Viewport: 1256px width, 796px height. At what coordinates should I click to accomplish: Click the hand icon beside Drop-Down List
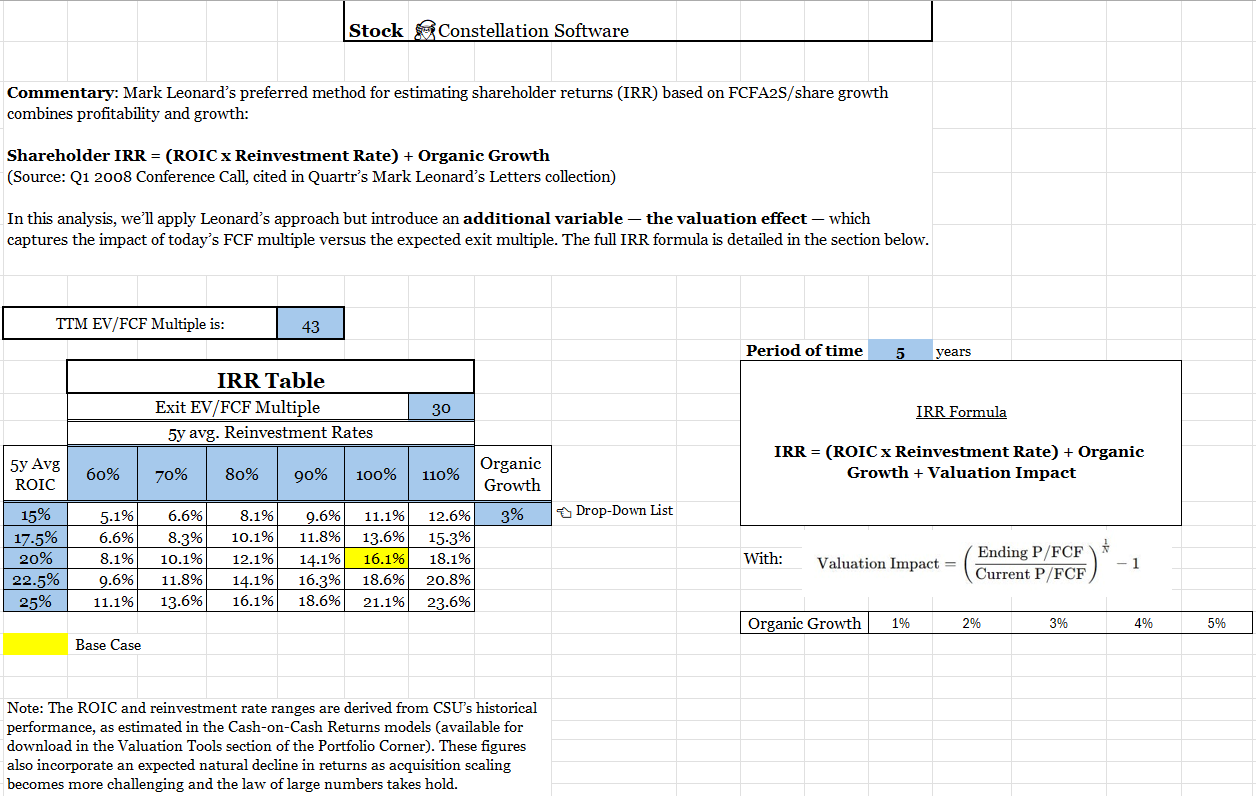pos(565,511)
